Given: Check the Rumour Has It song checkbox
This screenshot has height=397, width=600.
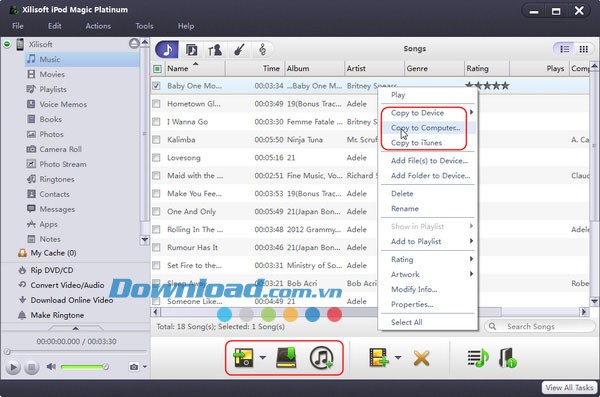Looking at the screenshot, I should (x=156, y=247).
